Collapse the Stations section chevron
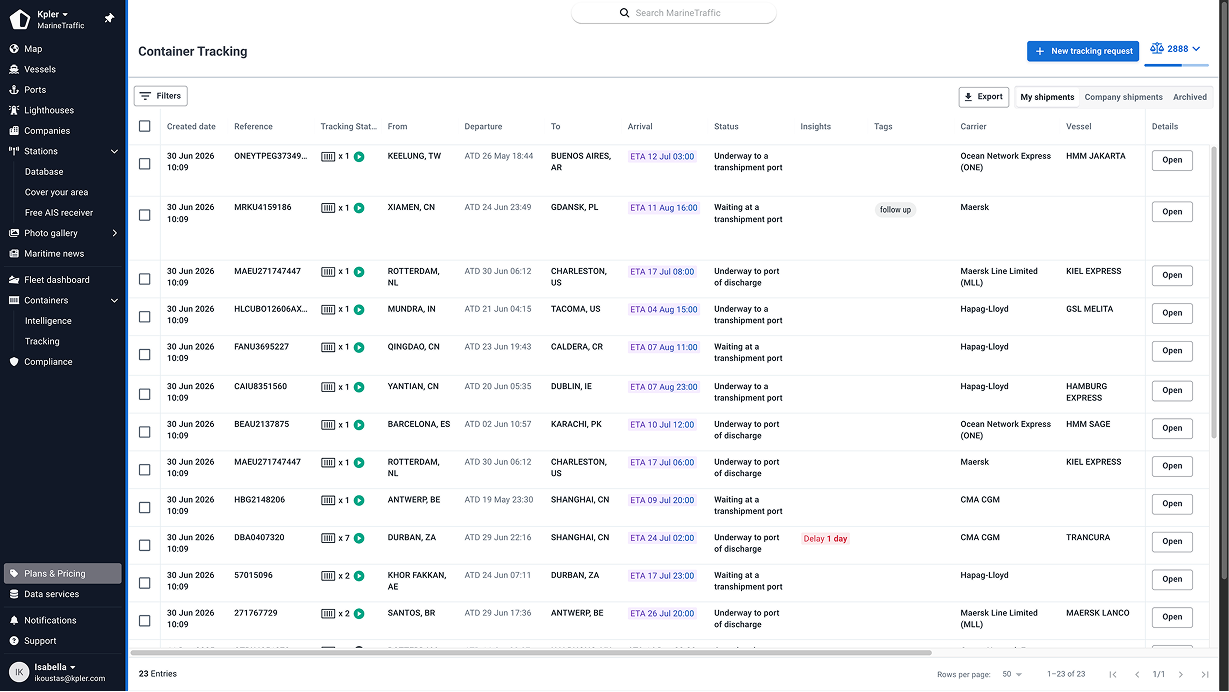Image resolution: width=1229 pixels, height=692 pixels. 114,152
